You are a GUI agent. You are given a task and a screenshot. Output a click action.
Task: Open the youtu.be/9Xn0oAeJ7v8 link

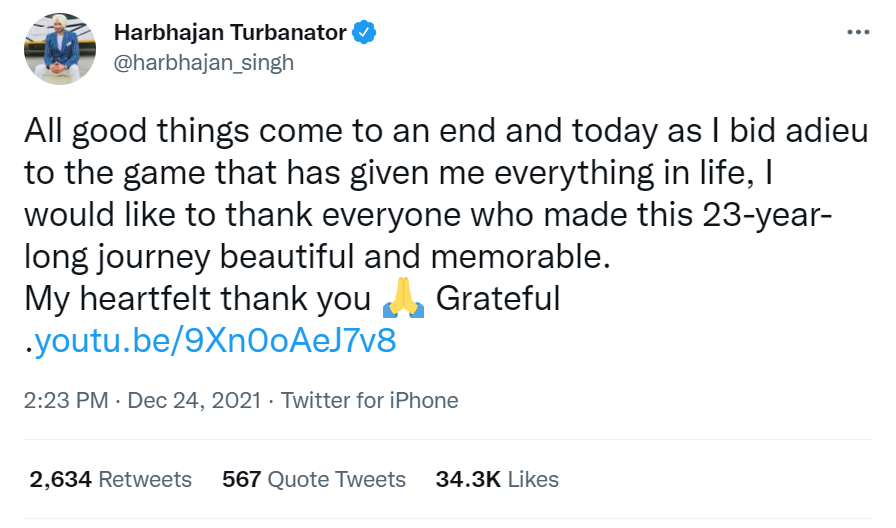click(x=215, y=341)
